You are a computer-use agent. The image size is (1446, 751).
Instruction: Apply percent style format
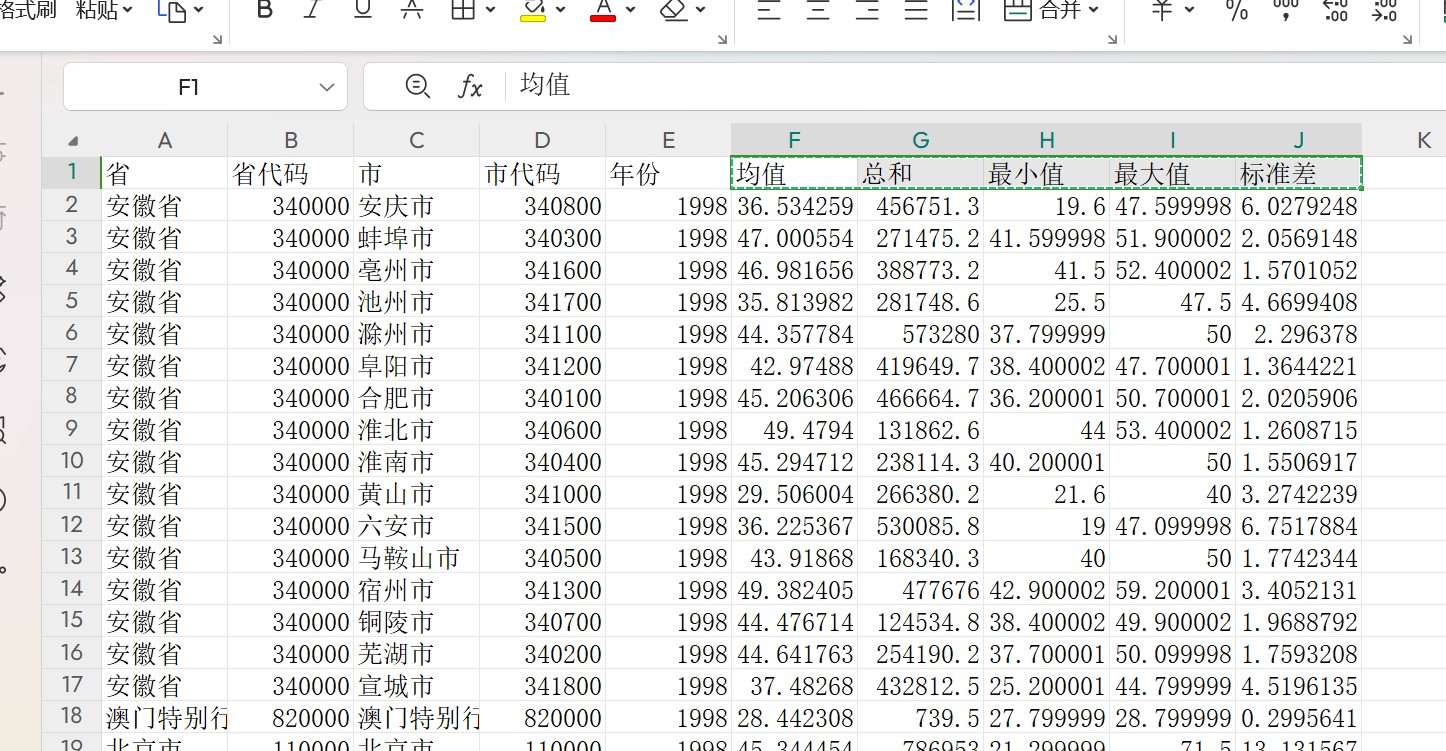point(1237,10)
